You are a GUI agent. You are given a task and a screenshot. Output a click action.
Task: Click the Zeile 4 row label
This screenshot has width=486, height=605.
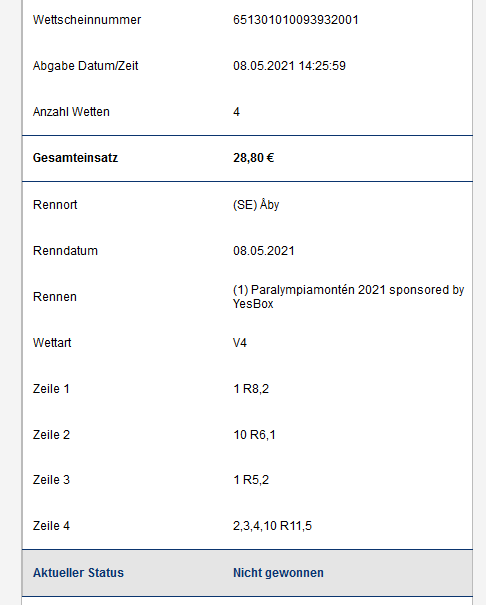[51, 526]
